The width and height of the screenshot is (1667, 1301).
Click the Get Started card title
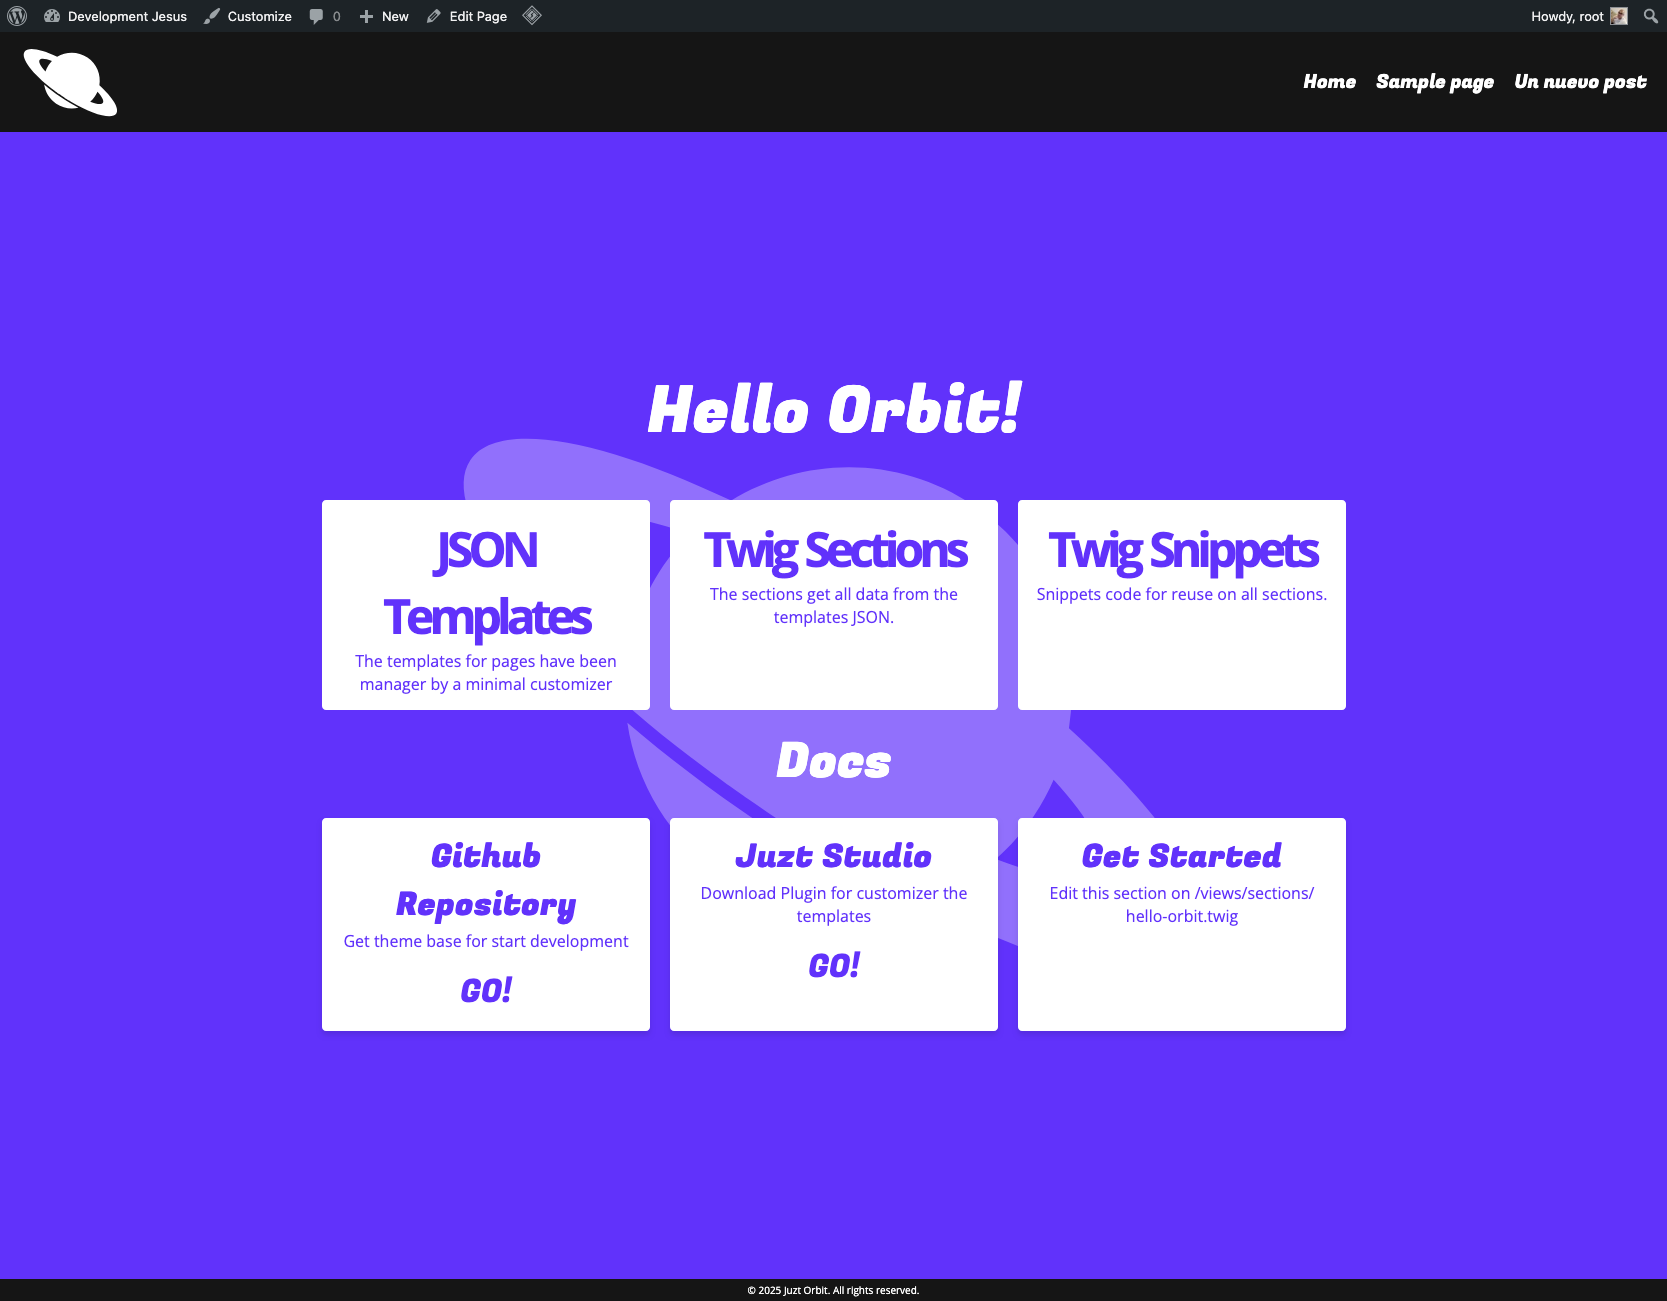(1182, 856)
